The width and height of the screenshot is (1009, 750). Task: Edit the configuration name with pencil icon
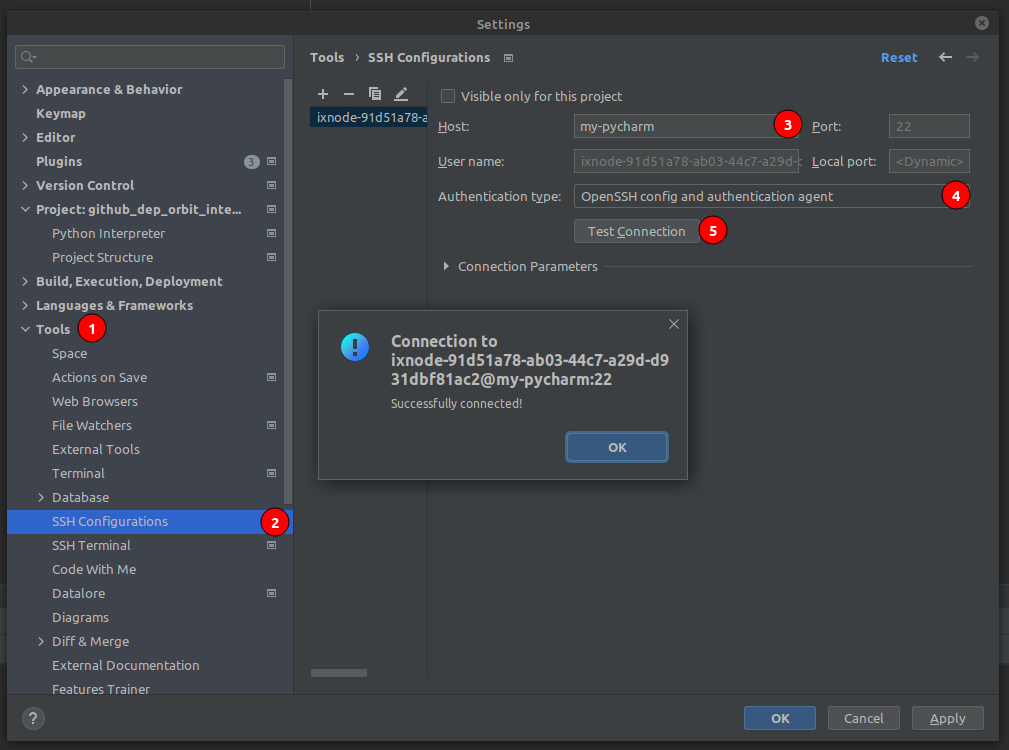click(x=401, y=93)
